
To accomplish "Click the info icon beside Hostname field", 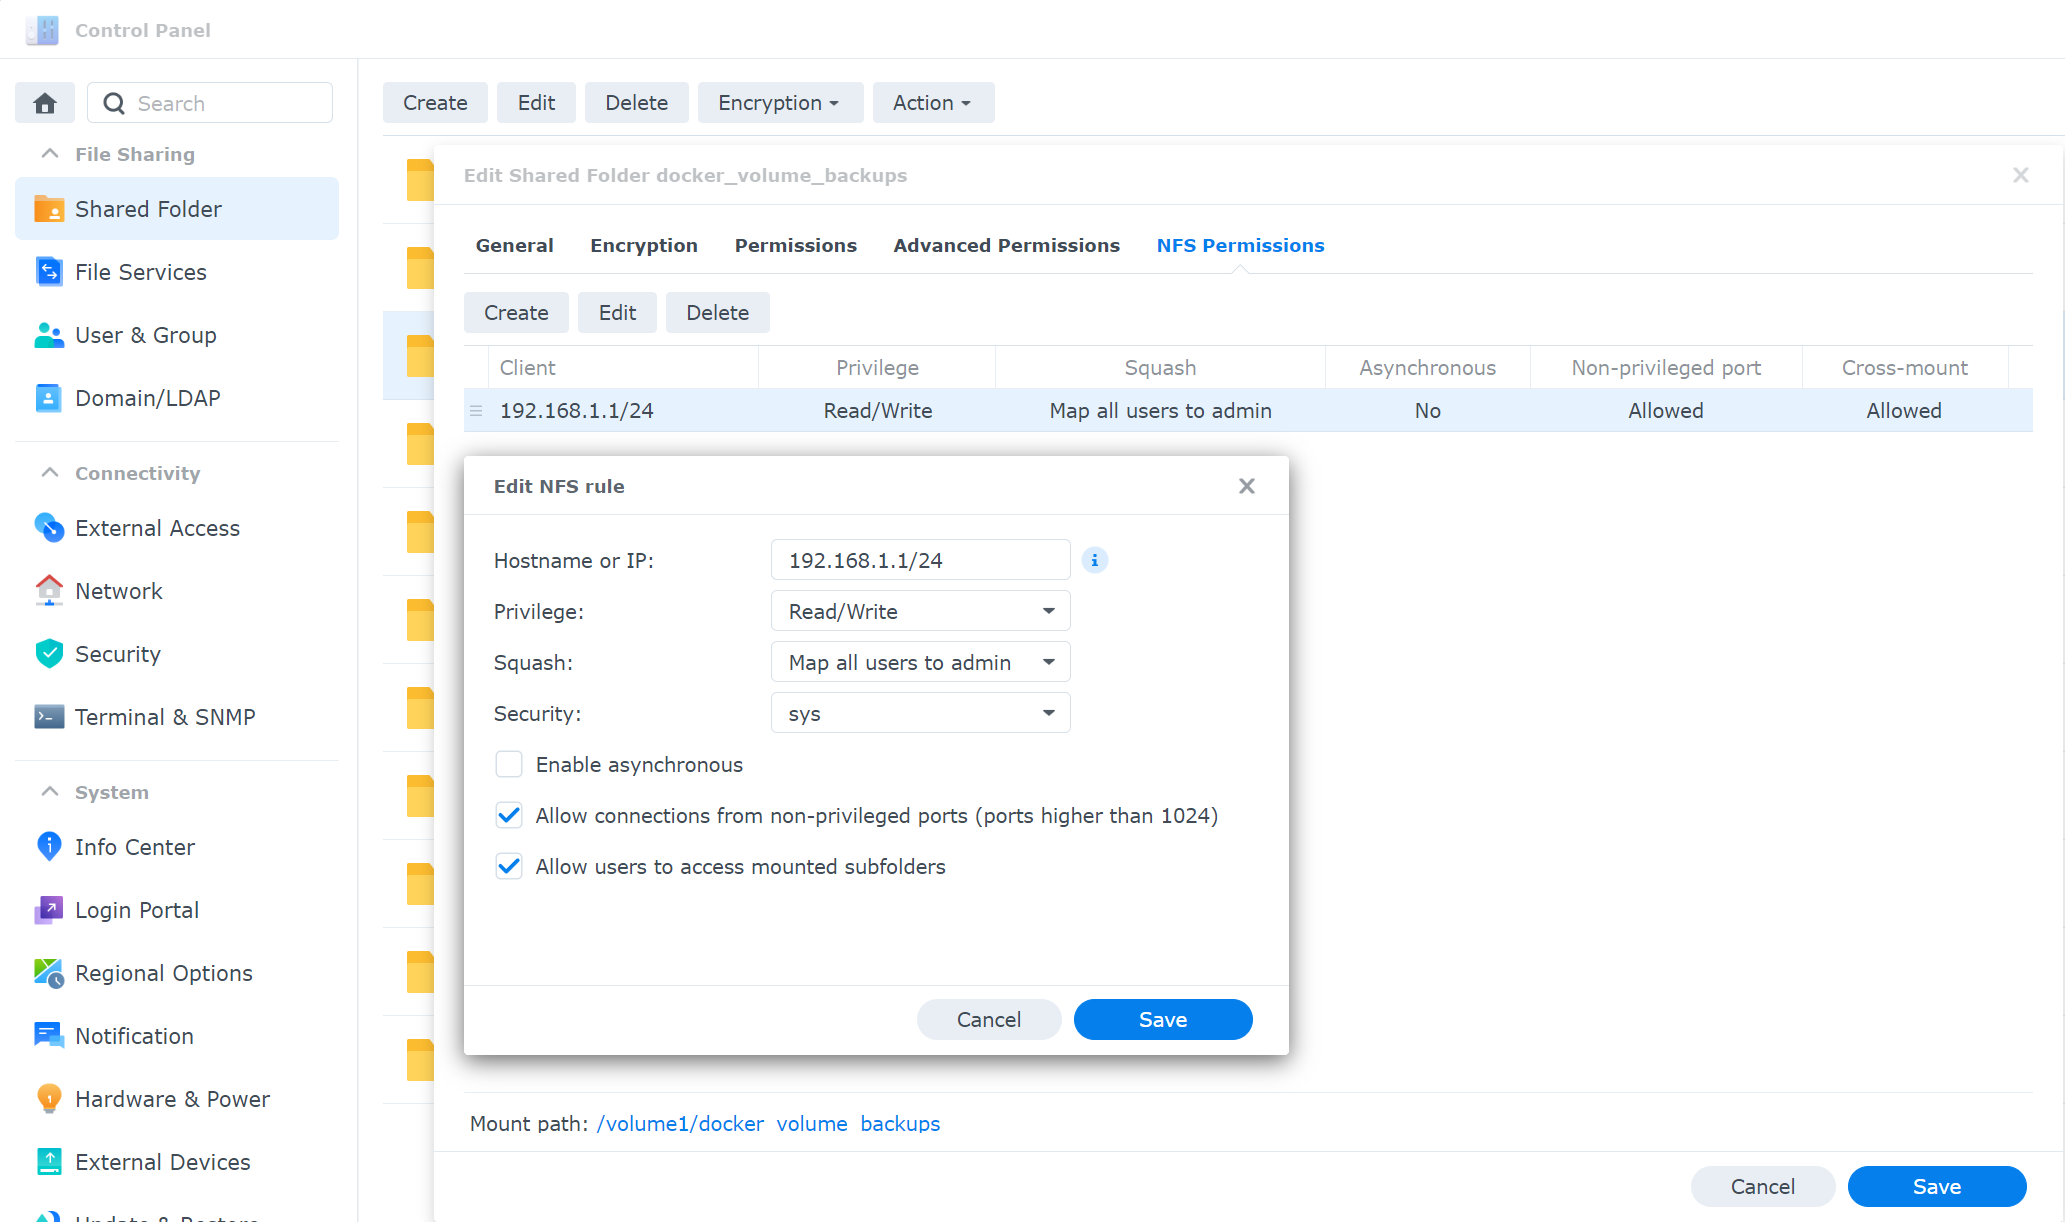I will (x=1095, y=560).
